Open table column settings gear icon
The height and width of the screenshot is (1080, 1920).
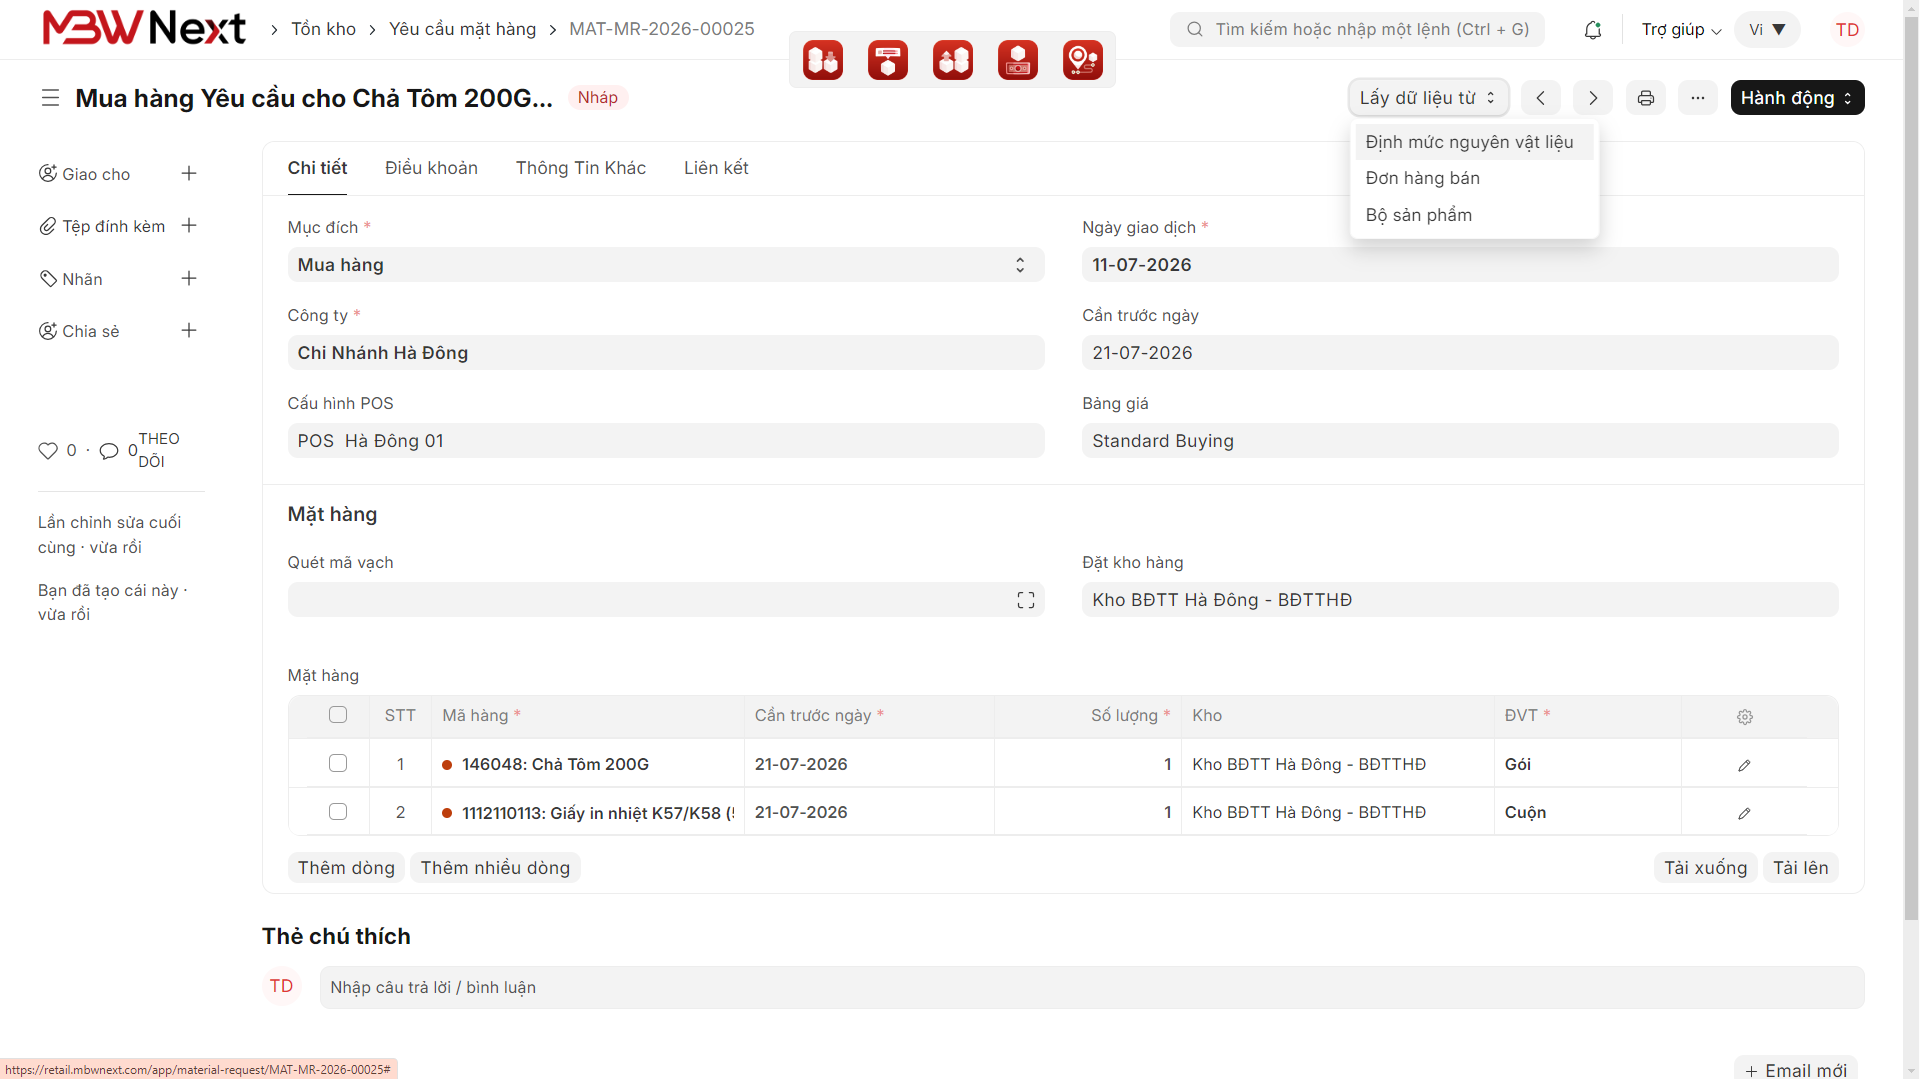(1745, 717)
